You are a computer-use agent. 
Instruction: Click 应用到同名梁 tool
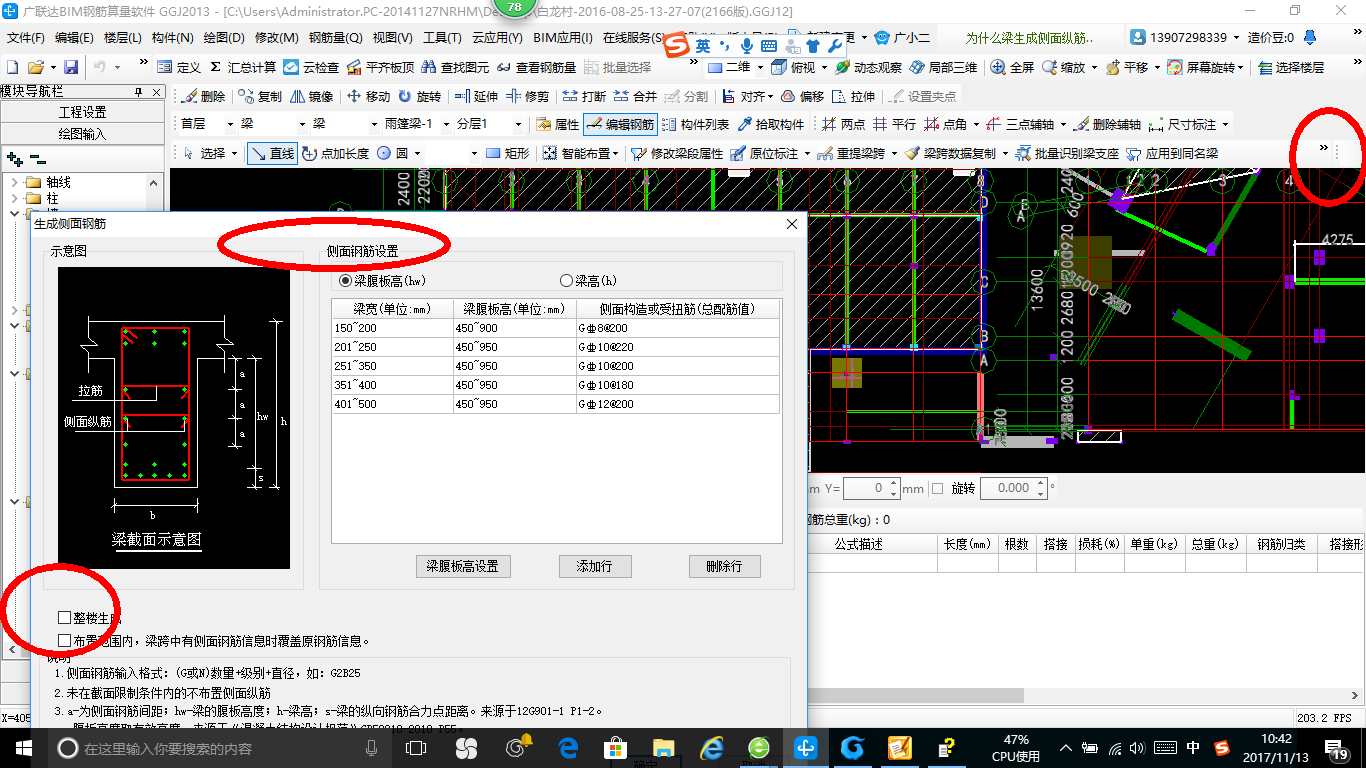pyautogui.click(x=1172, y=153)
